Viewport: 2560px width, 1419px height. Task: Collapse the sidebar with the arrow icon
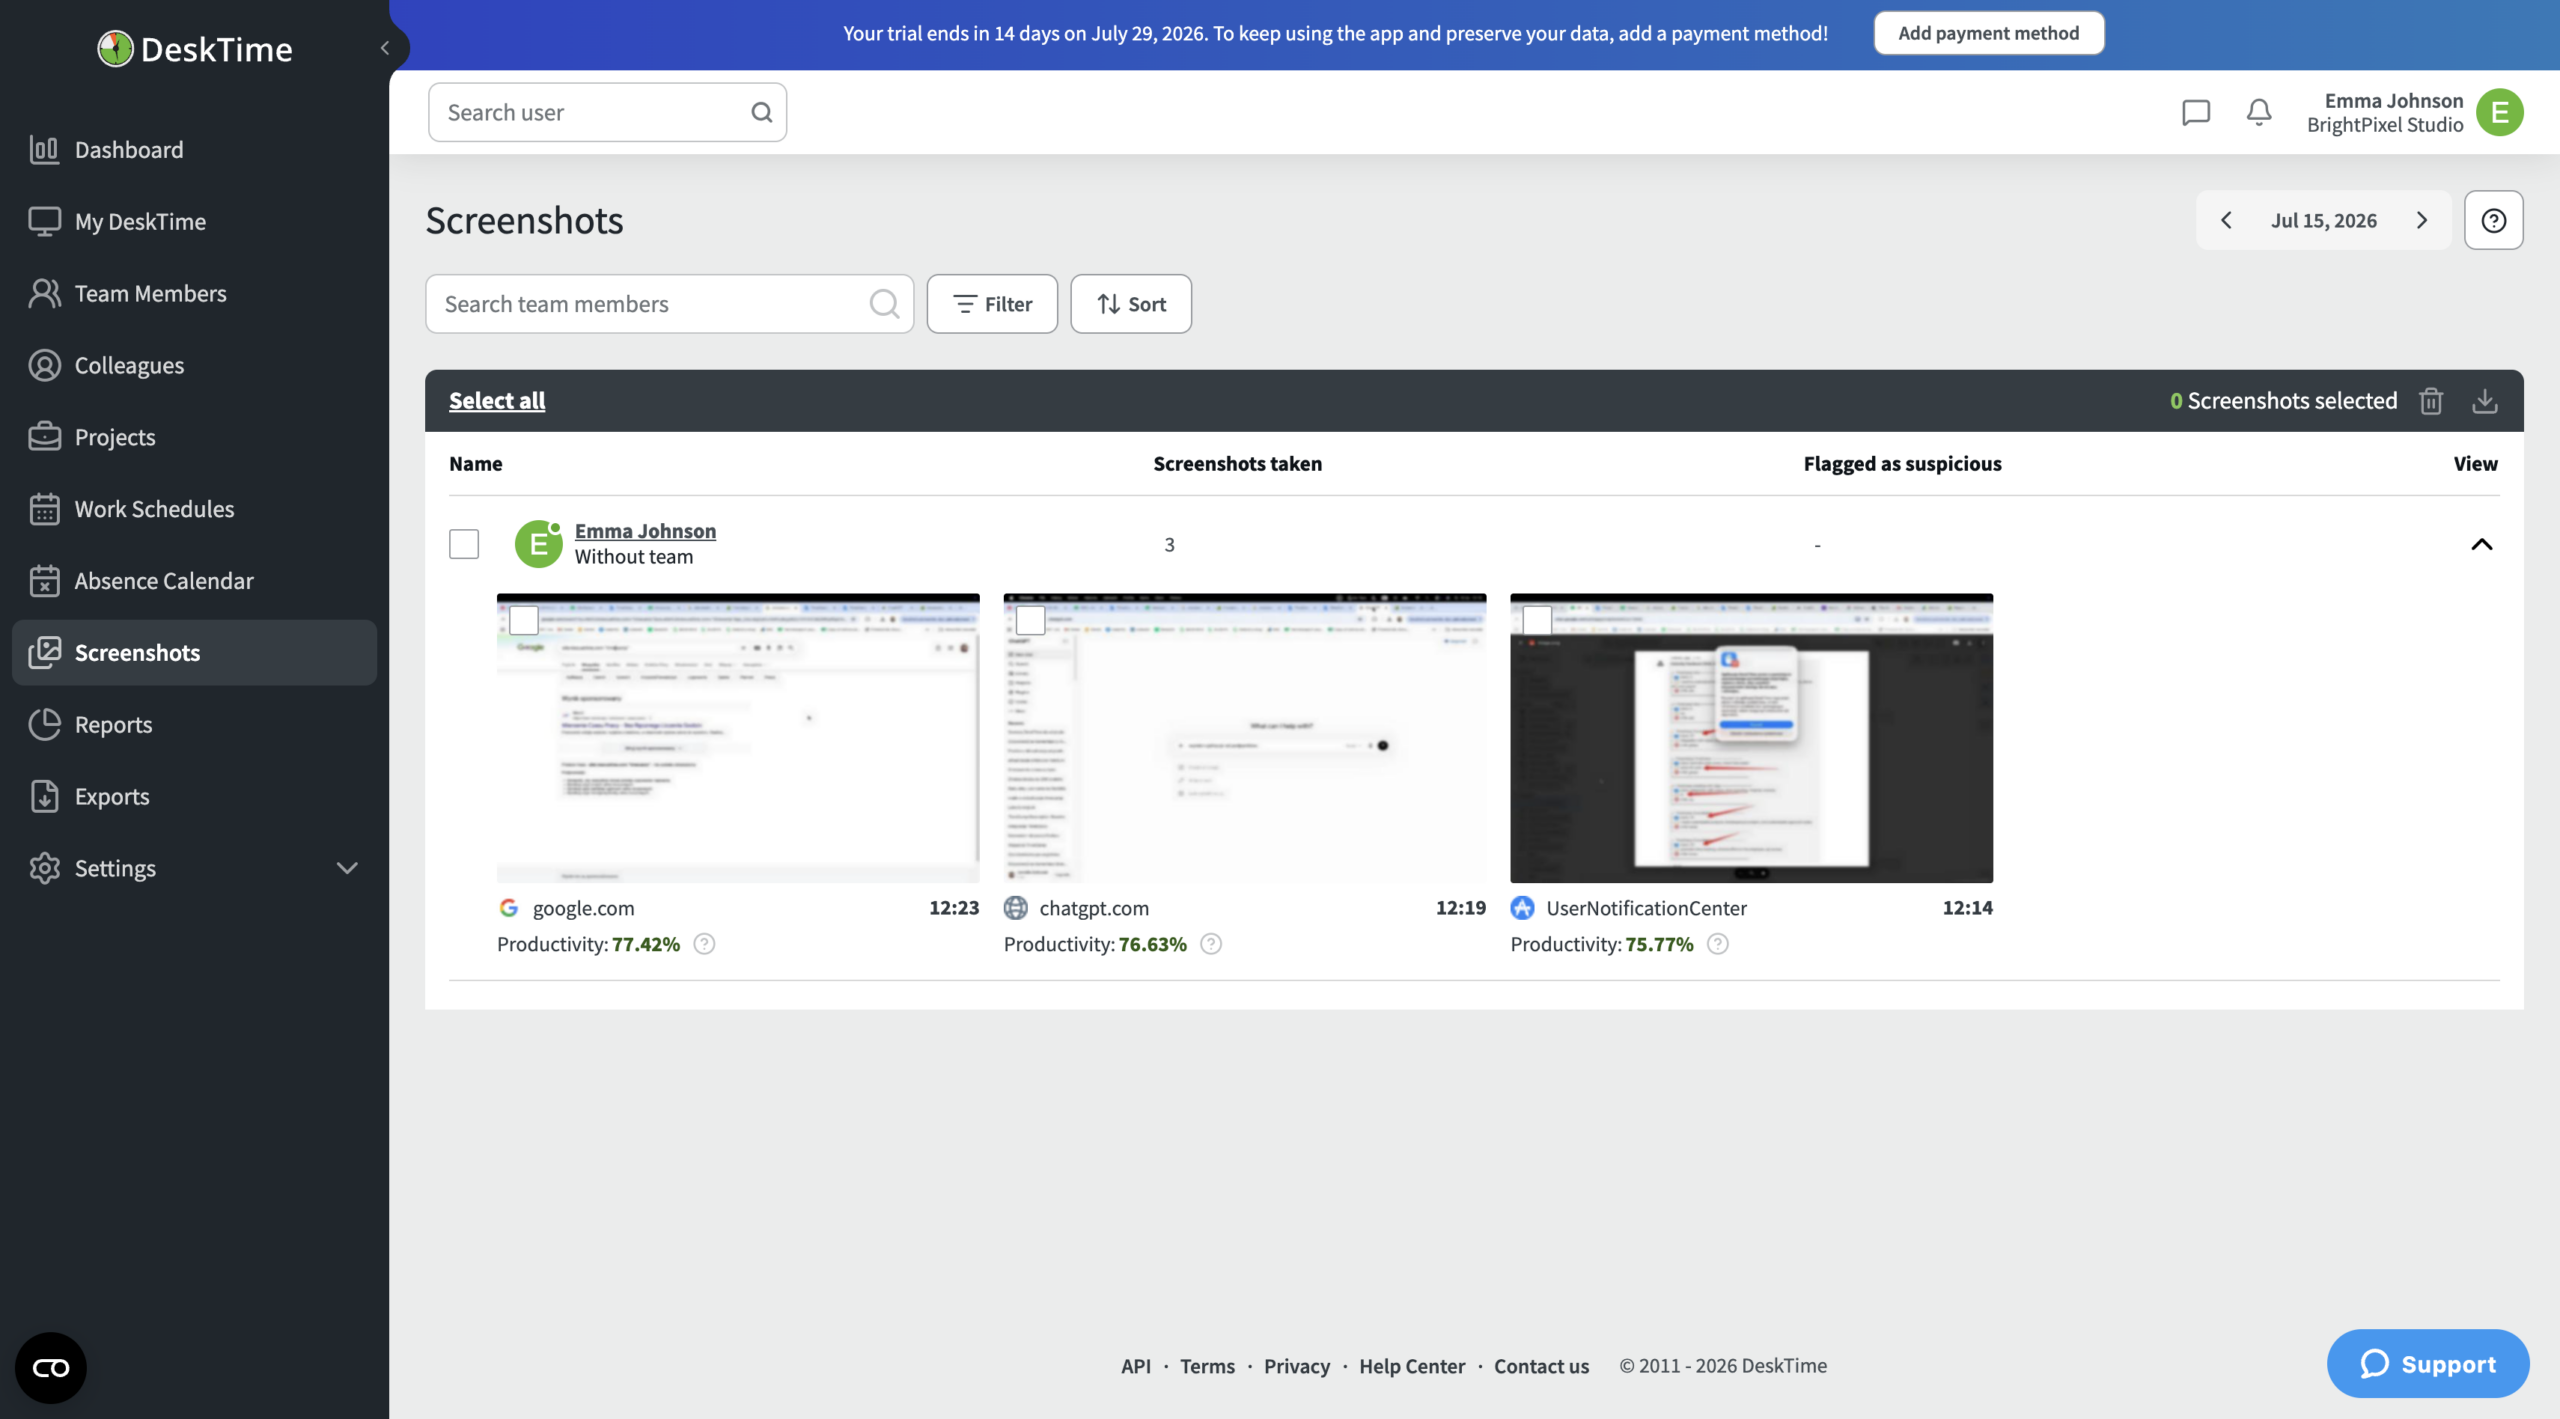tap(385, 48)
